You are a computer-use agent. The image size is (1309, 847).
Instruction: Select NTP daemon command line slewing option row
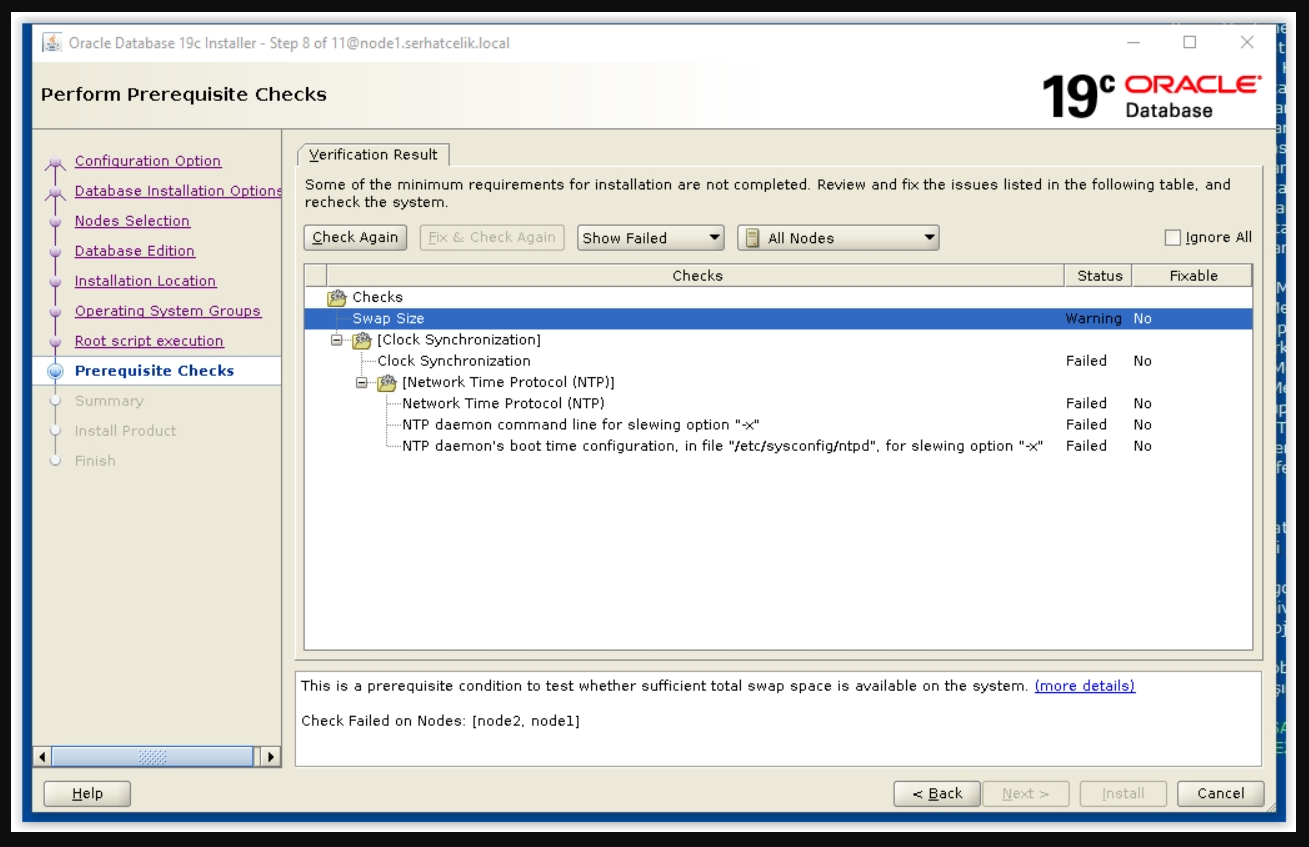tap(778, 425)
